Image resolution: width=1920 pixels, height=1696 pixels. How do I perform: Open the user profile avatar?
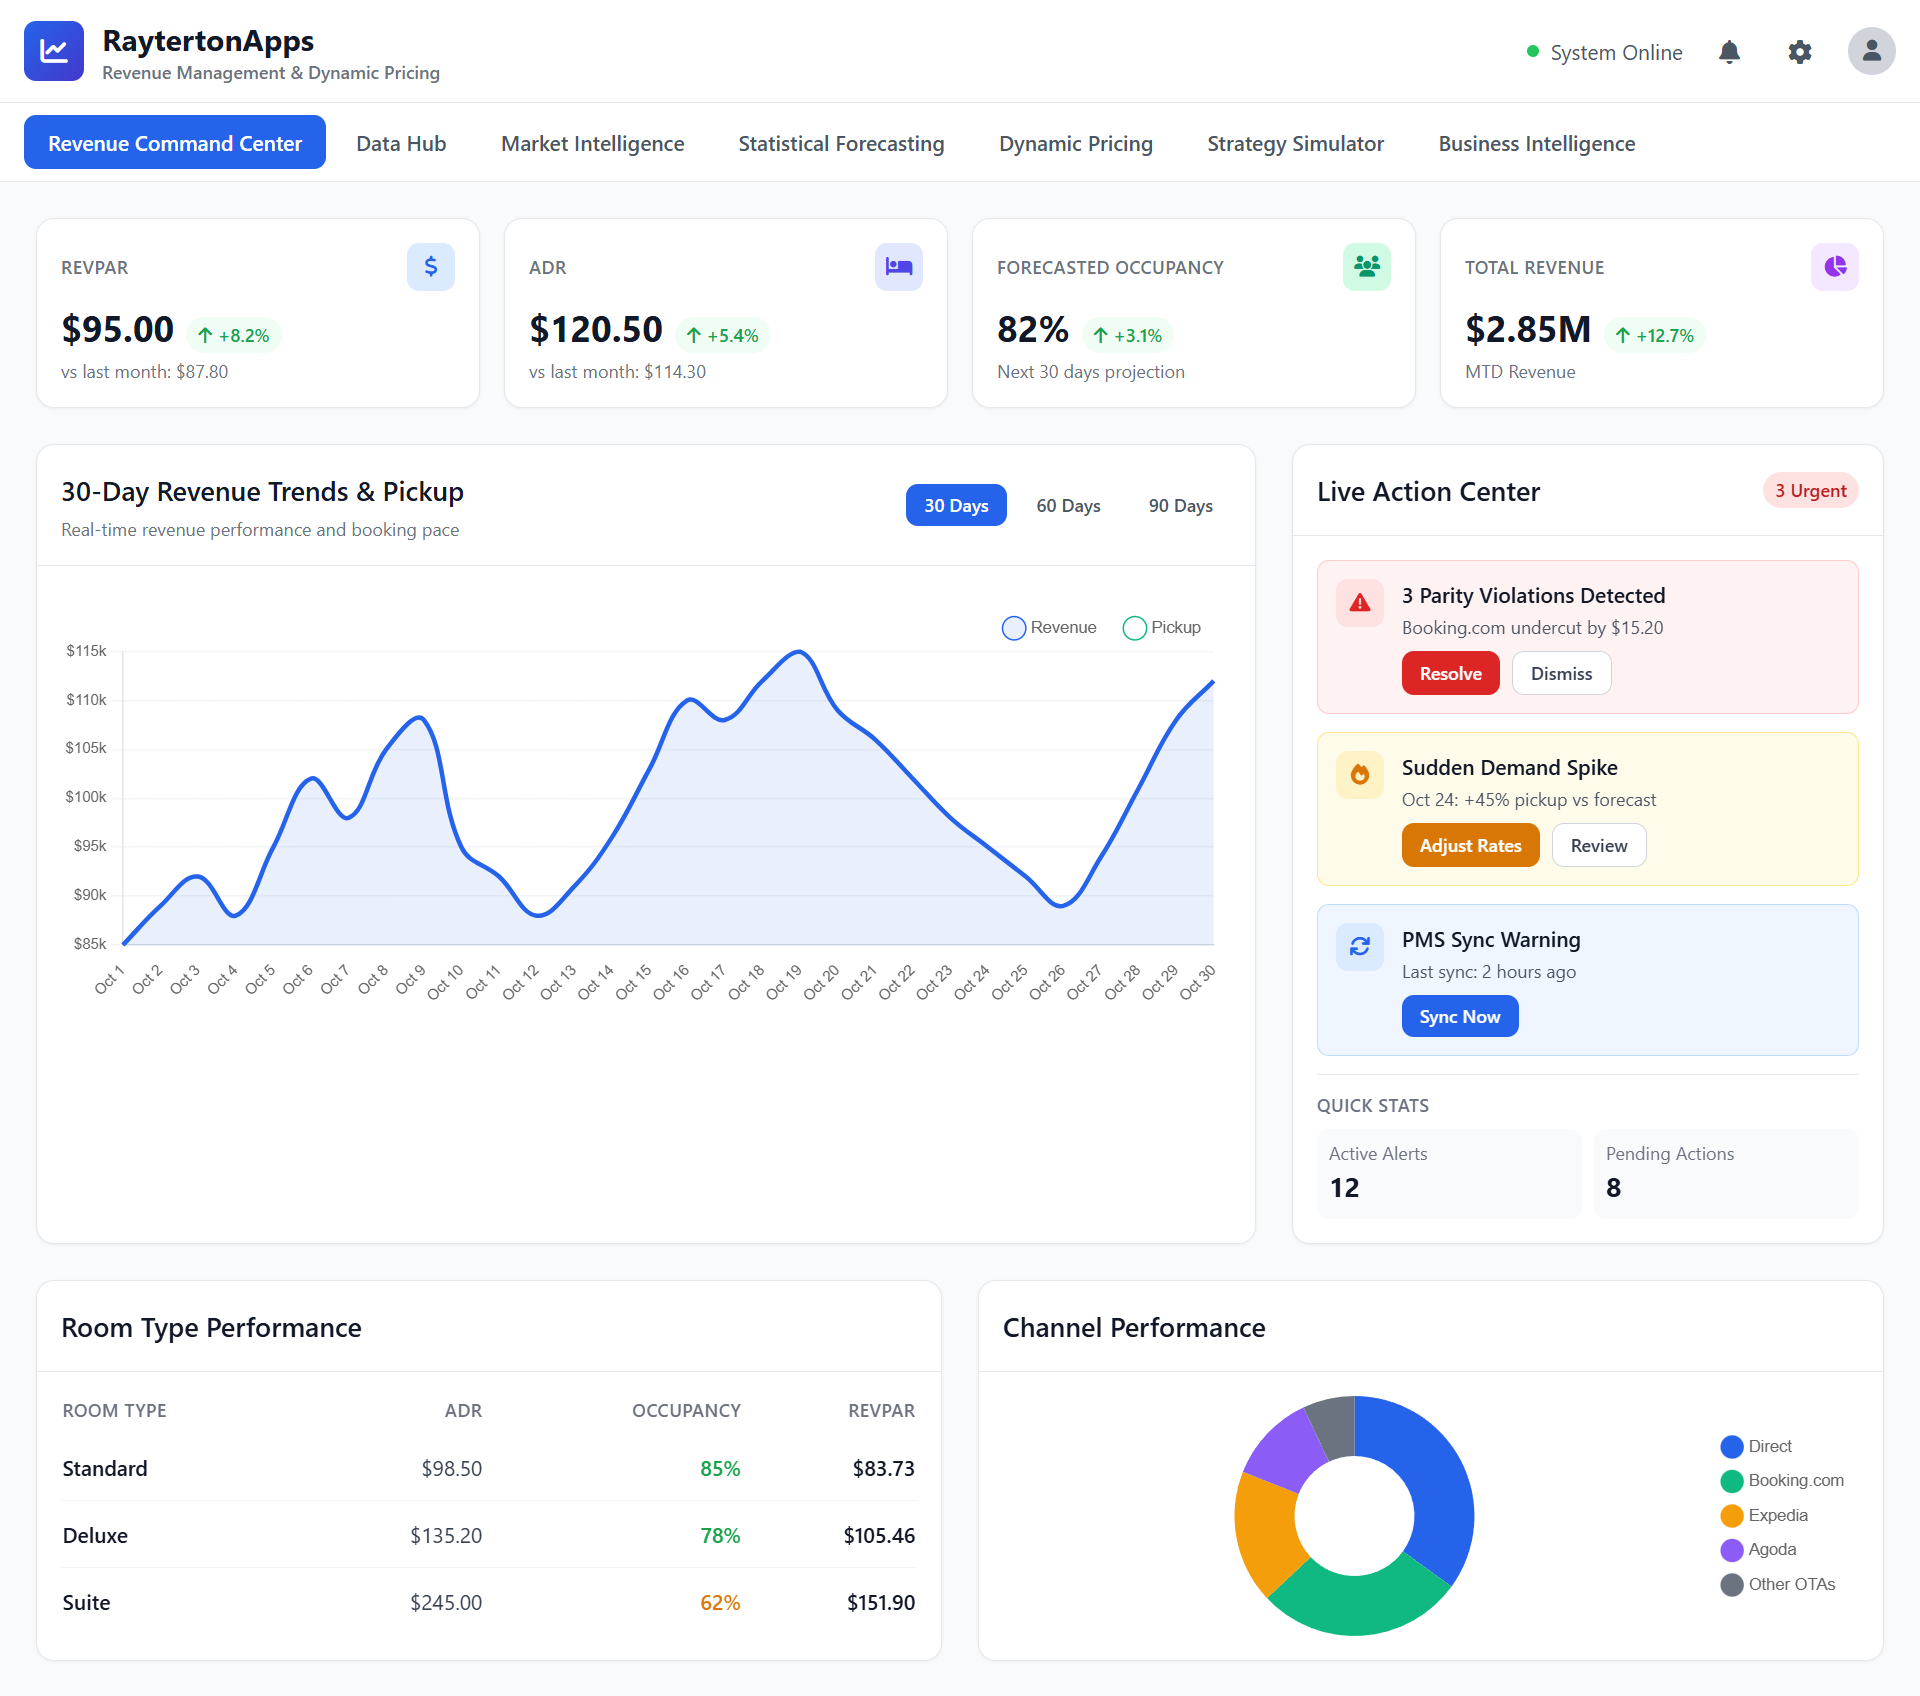coord(1871,51)
